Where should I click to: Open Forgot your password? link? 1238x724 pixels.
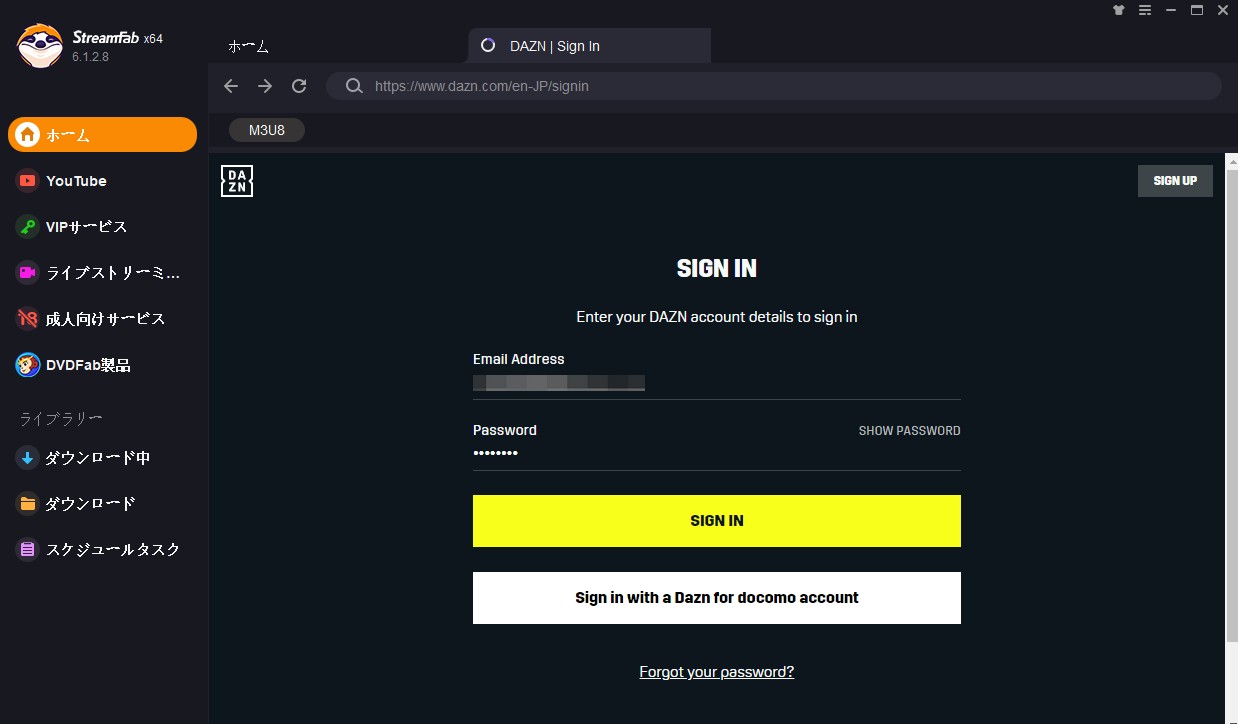pos(717,672)
